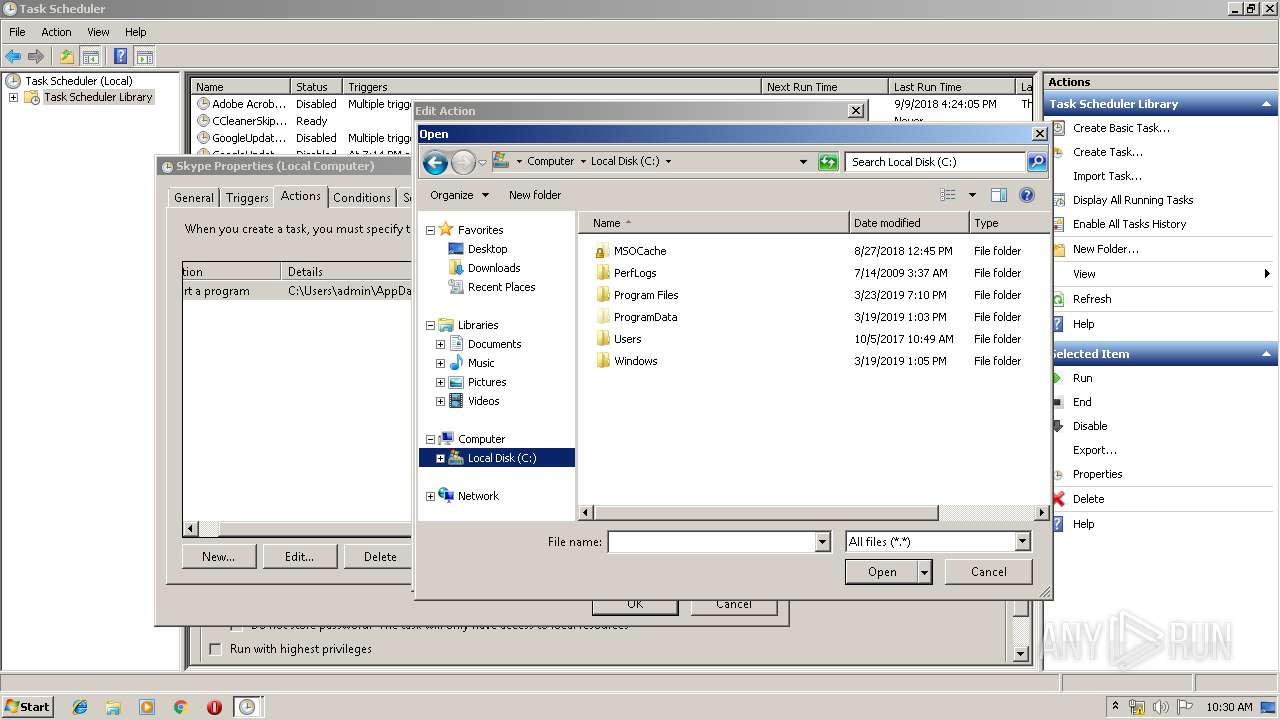
Task: Collapse the Favorites group
Action: (431, 230)
